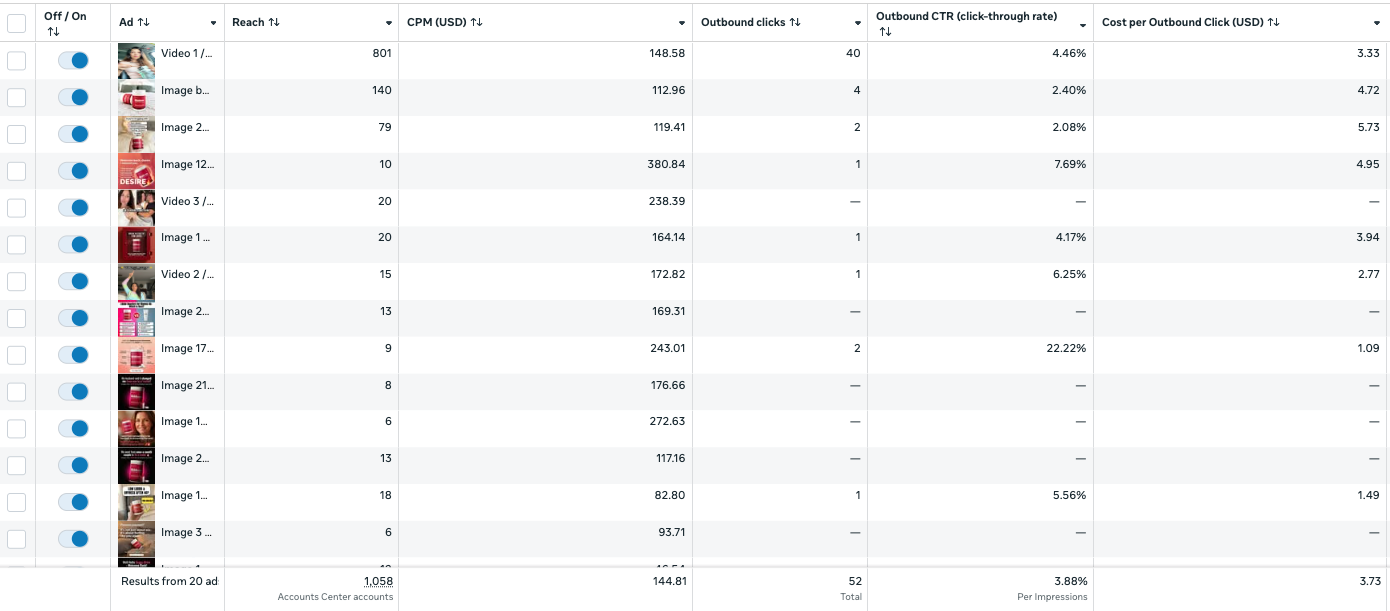This screenshot has width=1390, height=611.
Task: Open the Video 1 ad name link
Action: point(186,54)
